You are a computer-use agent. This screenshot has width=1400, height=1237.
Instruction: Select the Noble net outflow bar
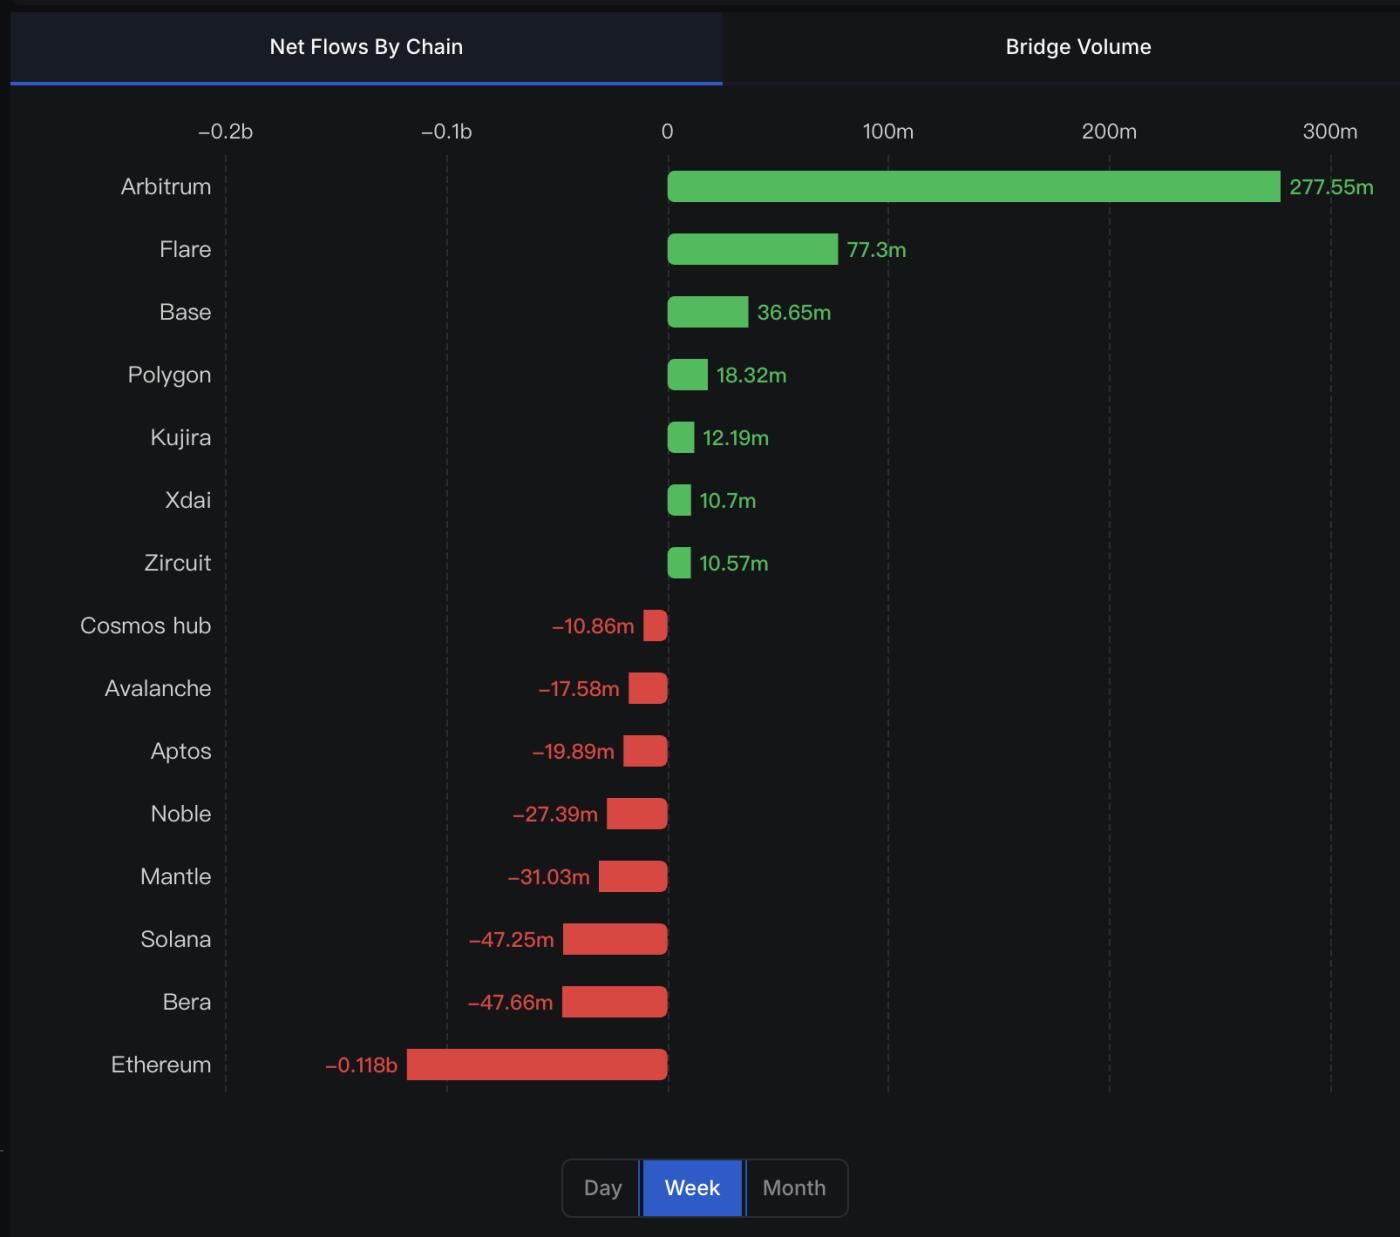point(637,814)
